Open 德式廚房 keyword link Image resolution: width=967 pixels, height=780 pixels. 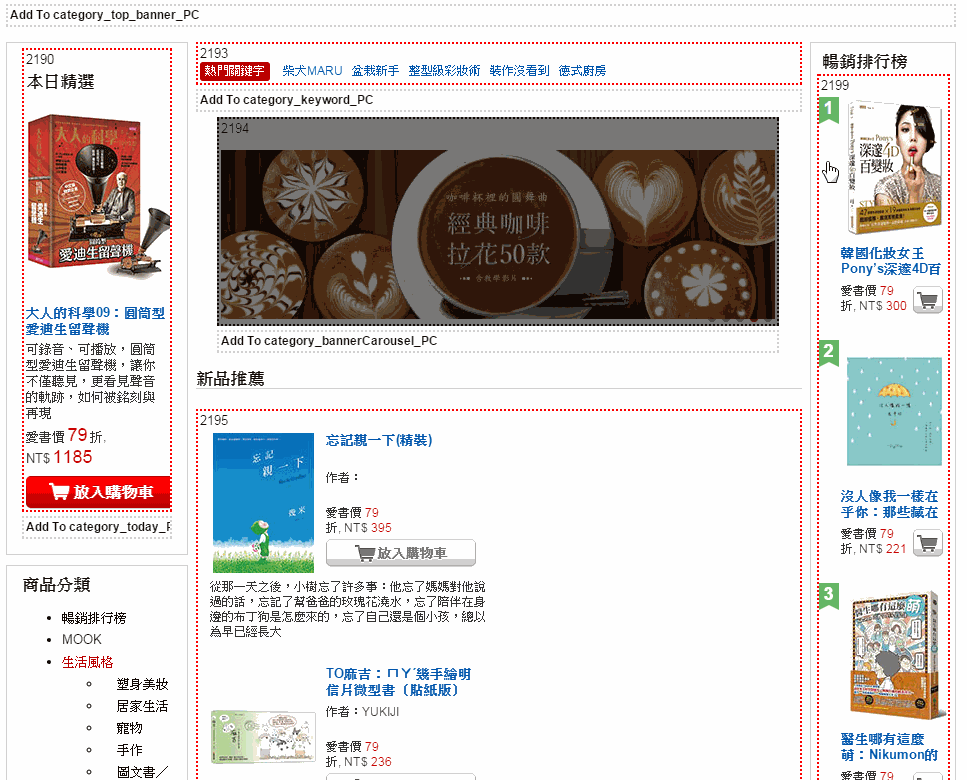click(582, 71)
